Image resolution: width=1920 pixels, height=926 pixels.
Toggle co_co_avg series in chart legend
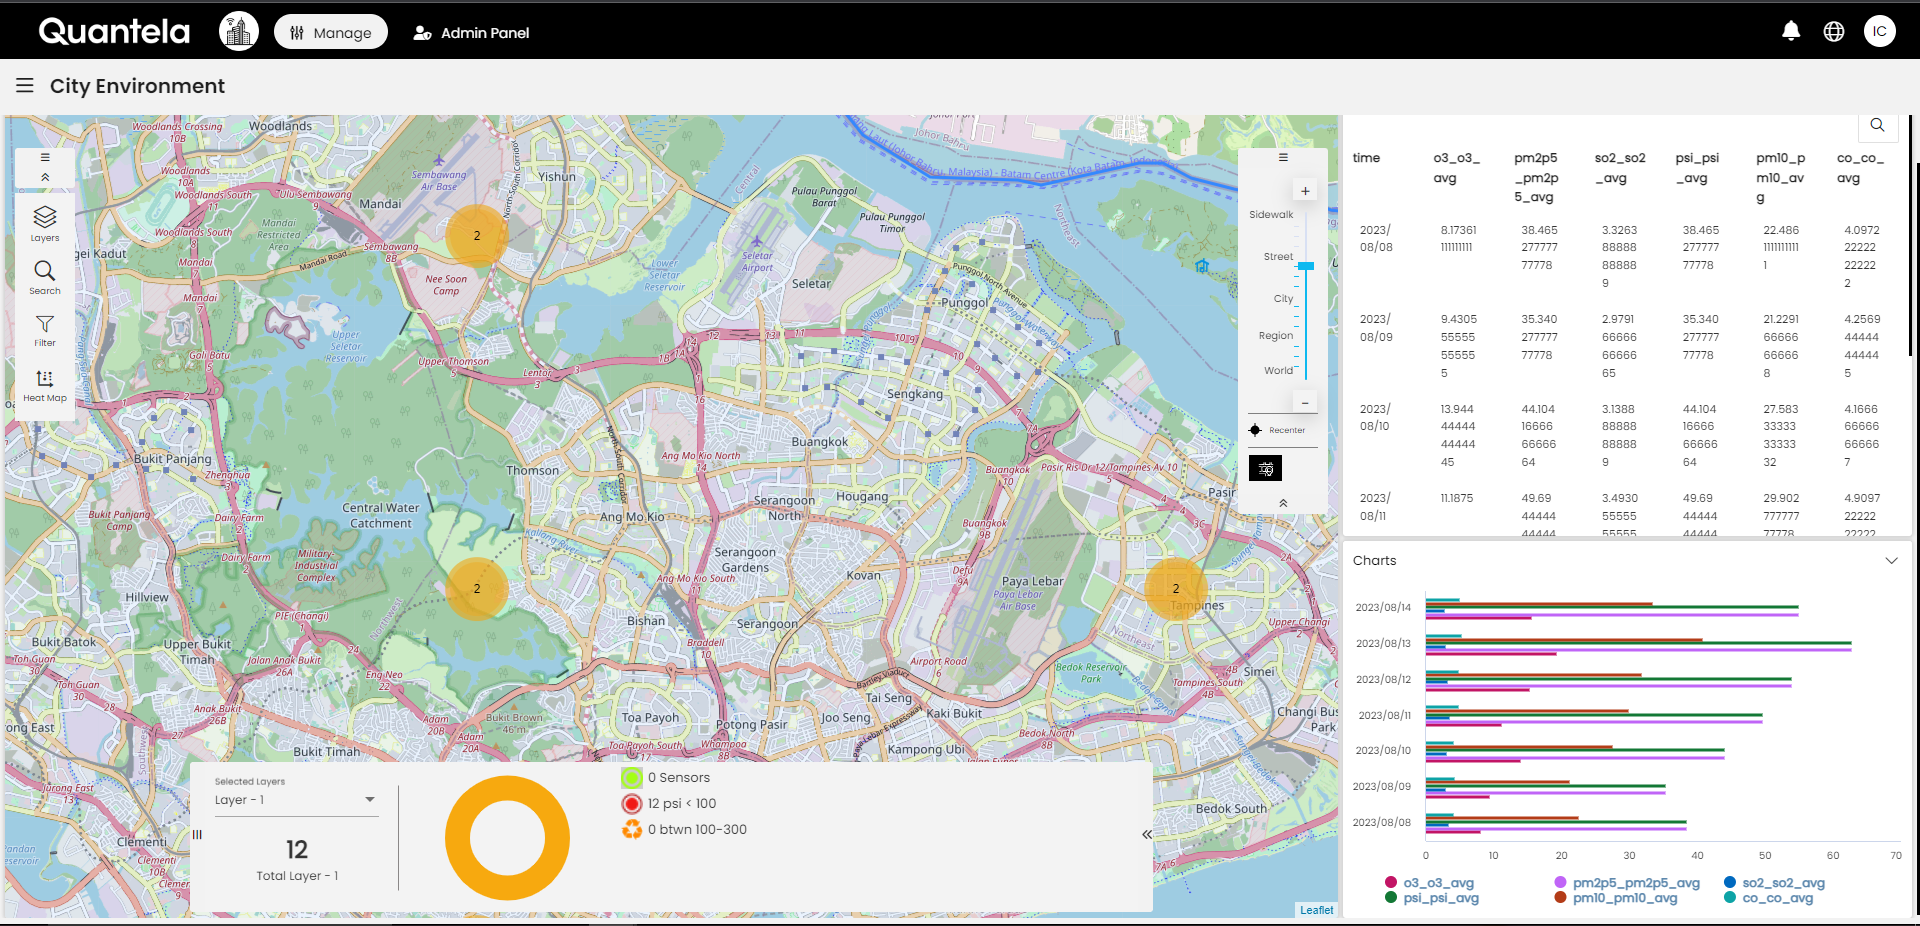click(x=1769, y=898)
